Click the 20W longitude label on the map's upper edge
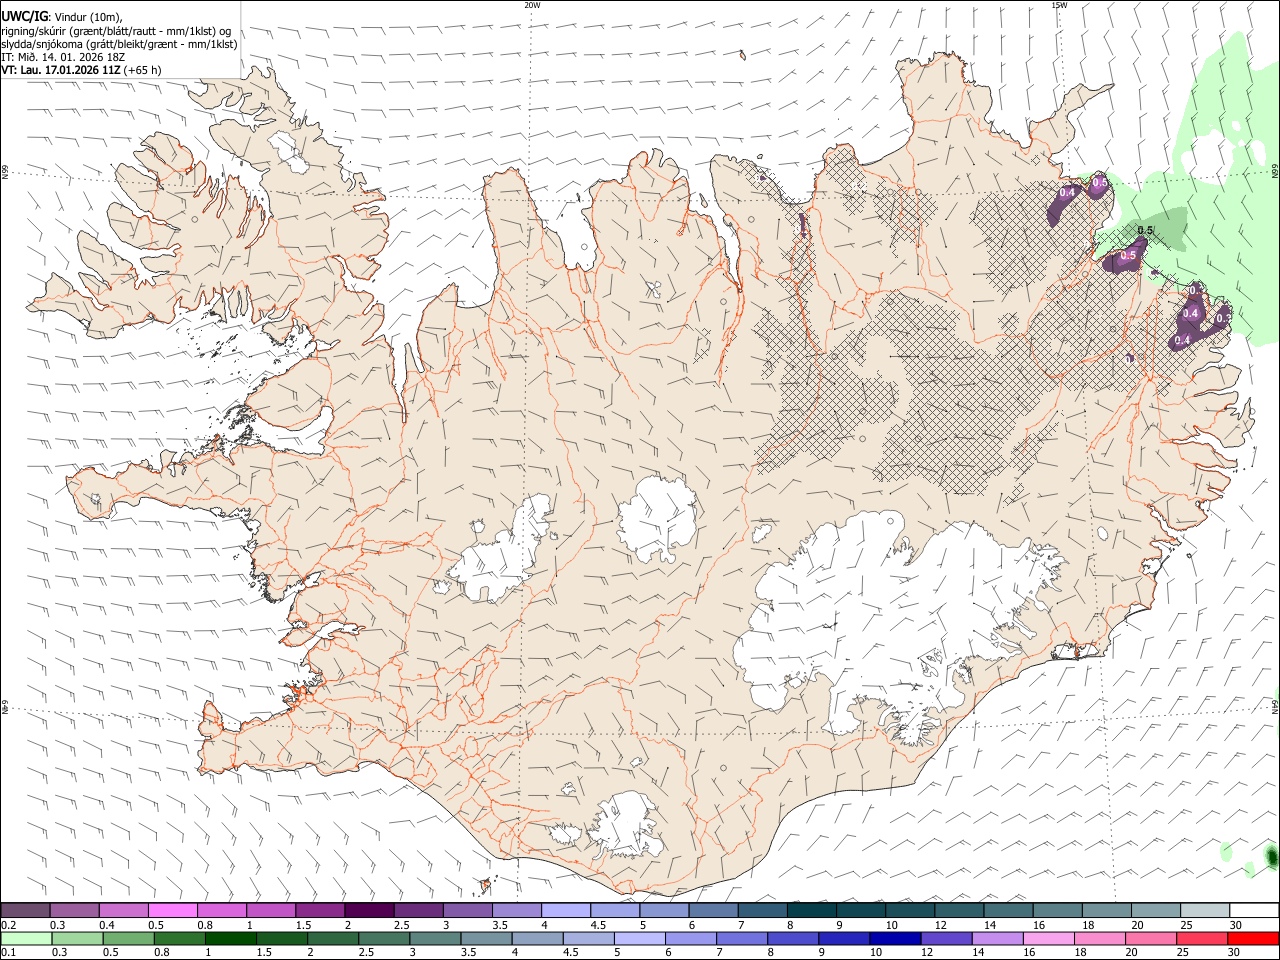This screenshot has height=960, width=1280. coord(532,5)
